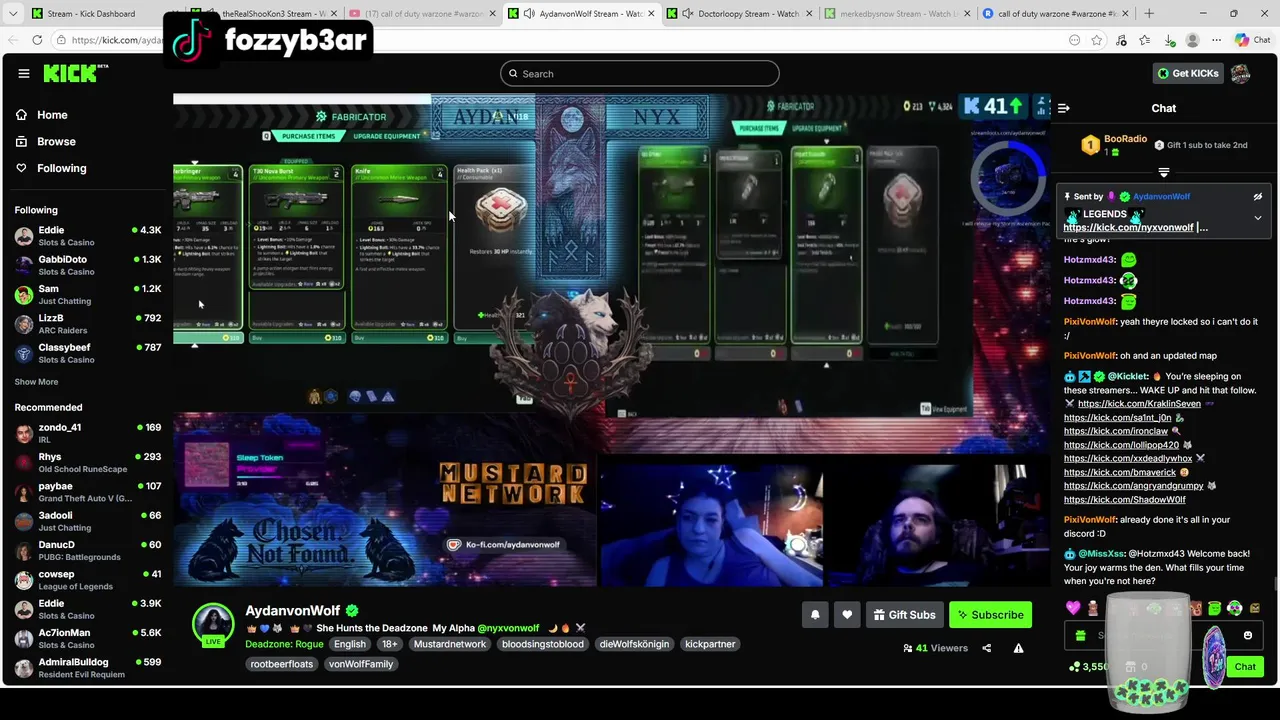
Task: Open Eddie's channel in Following list
Action: tap(88, 236)
